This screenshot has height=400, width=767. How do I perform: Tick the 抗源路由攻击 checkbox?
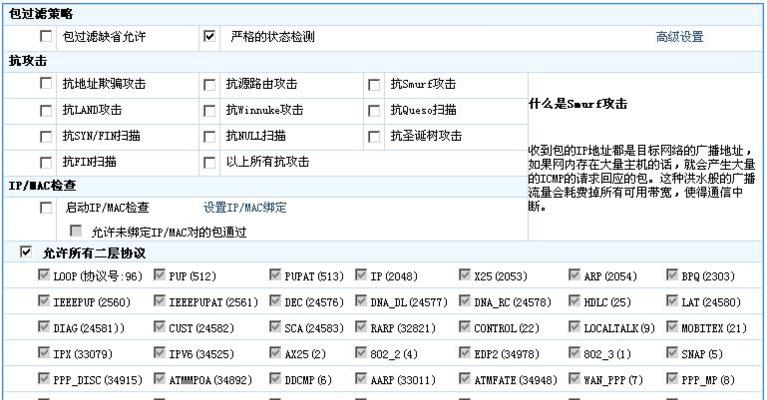[x=209, y=85]
